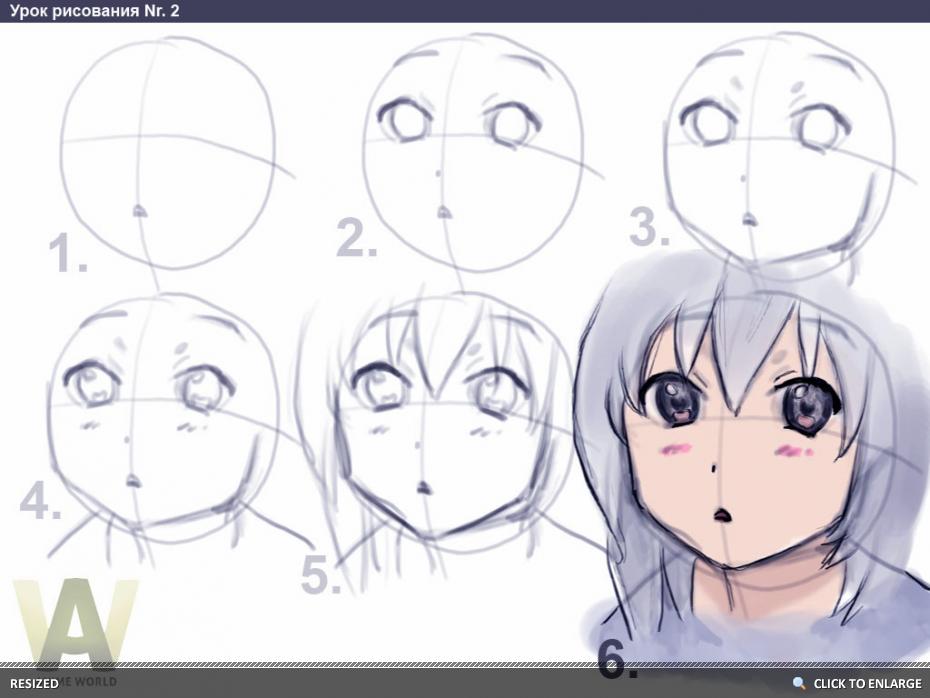
Task: Click the number label '3.'
Action: (x=649, y=229)
